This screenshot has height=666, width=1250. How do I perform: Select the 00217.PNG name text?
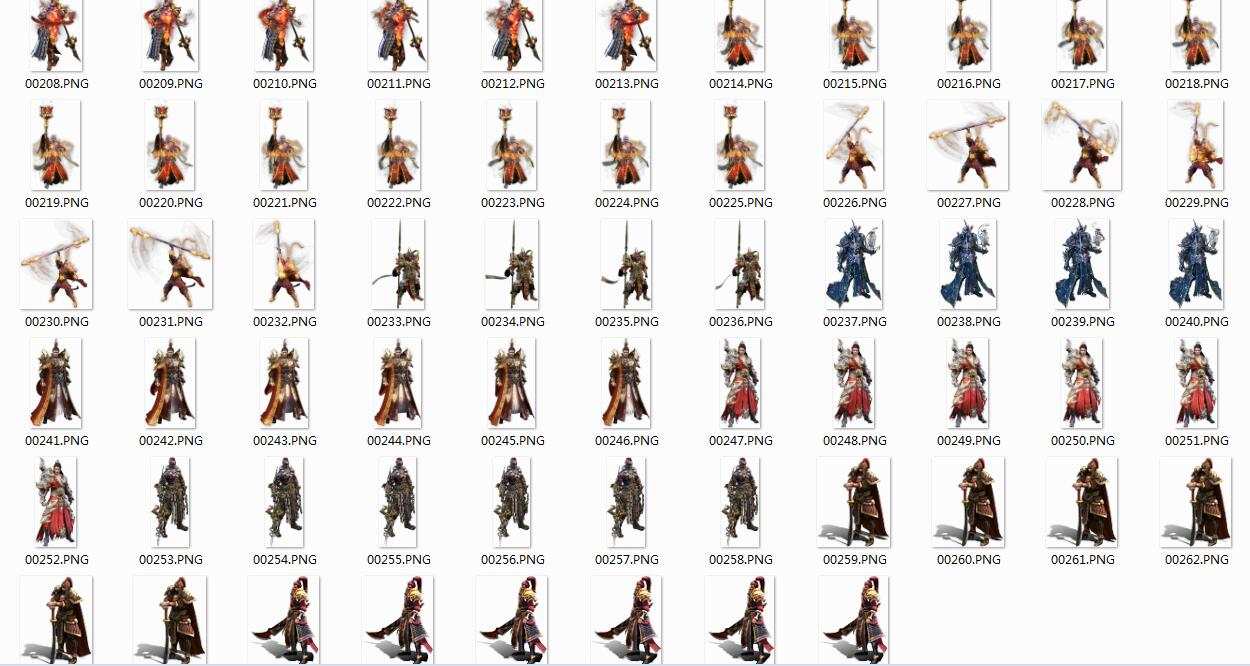1083,84
